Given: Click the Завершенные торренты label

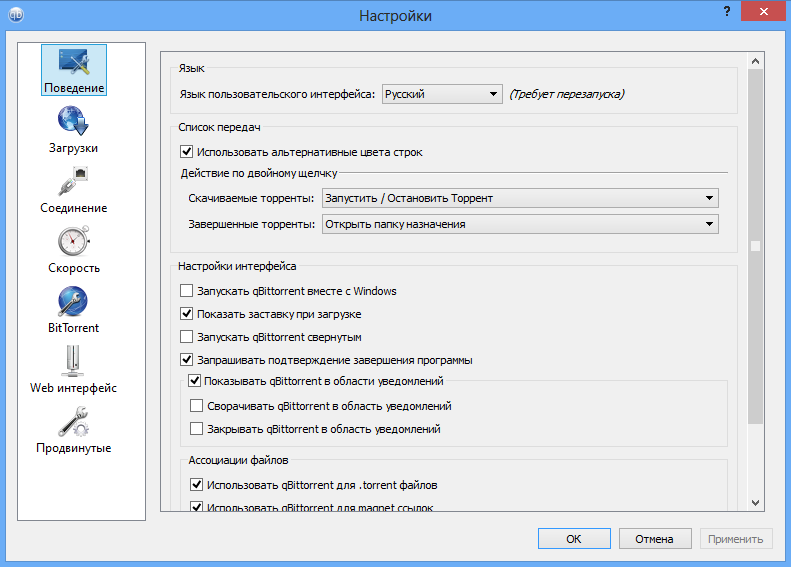Looking at the screenshot, I should (x=251, y=224).
